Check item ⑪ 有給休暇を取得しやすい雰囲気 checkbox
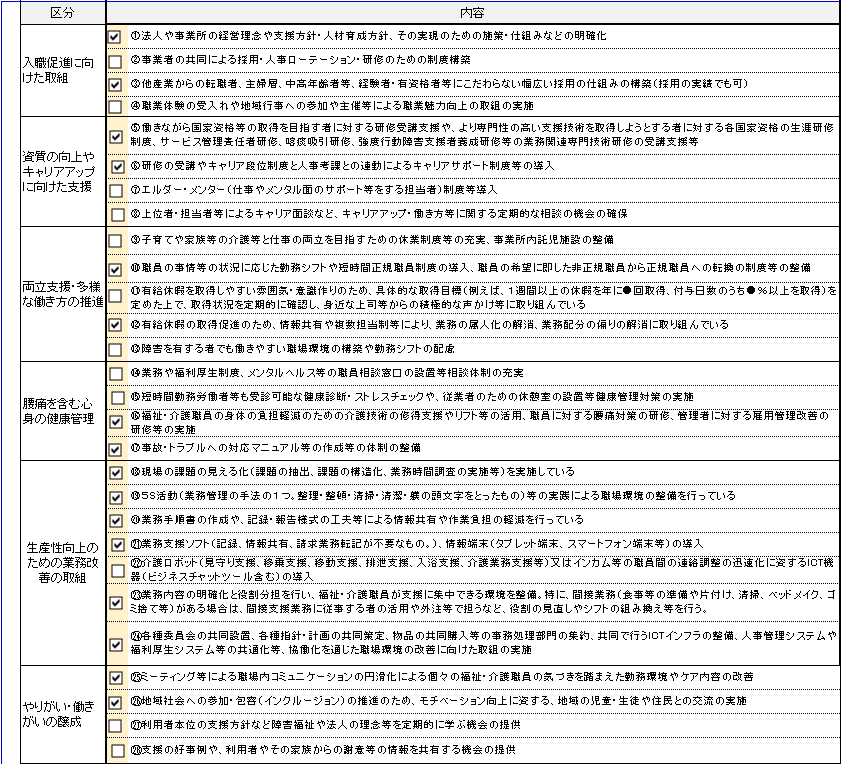This screenshot has height=765, width=842. click(115, 296)
